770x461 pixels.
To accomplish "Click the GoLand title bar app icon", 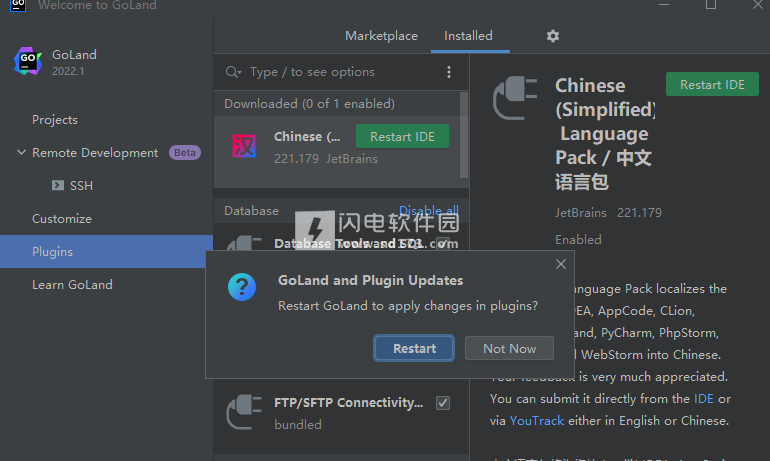I will point(18,5).
